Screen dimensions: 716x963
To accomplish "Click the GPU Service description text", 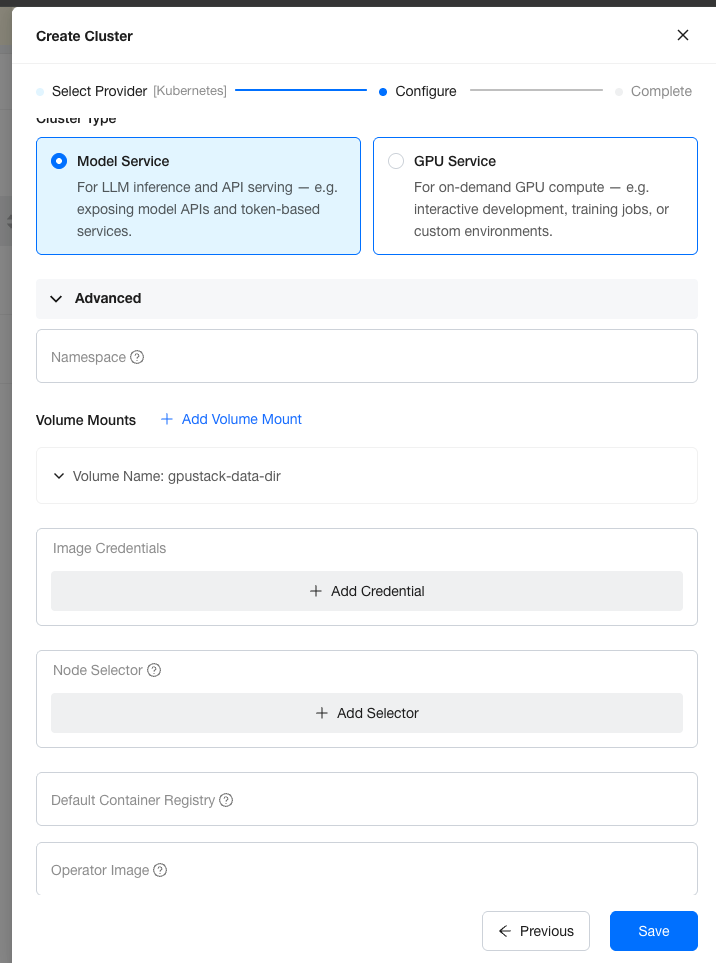I will 541,209.
